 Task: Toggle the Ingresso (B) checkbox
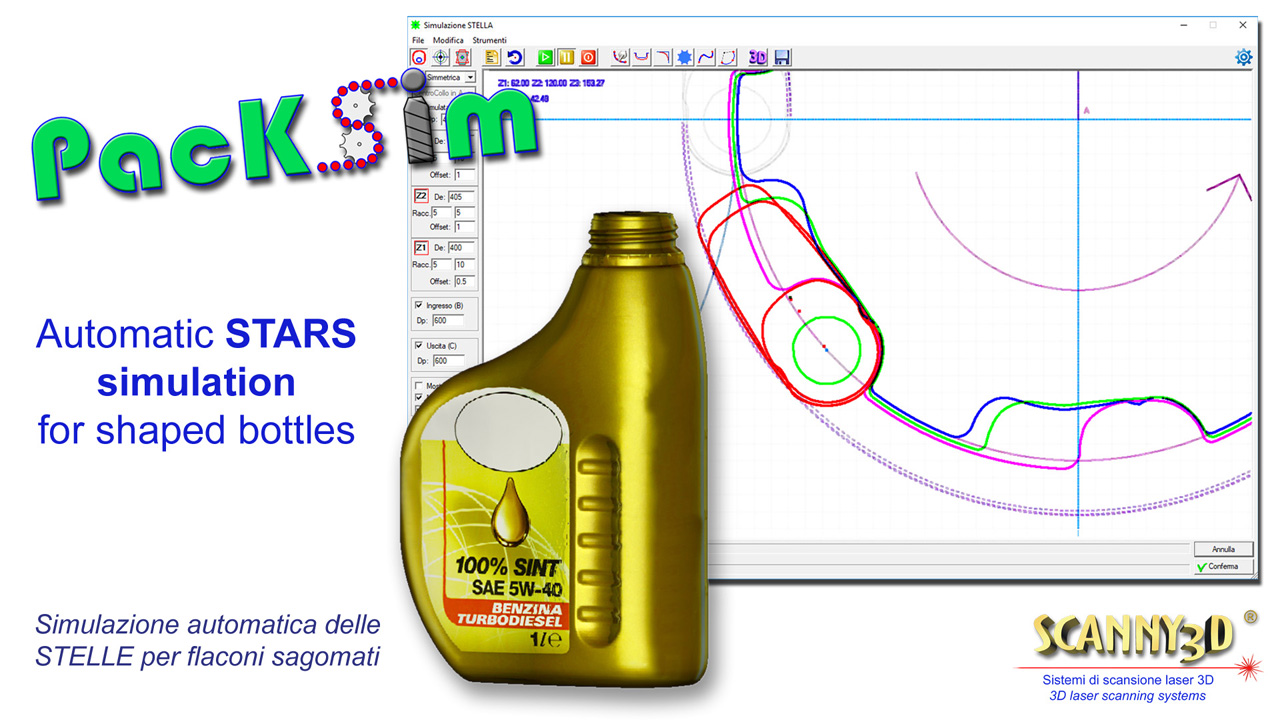[419, 305]
